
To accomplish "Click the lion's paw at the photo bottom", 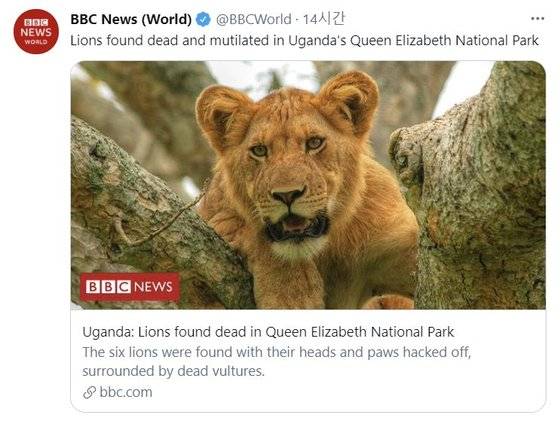I will [x=389, y=302].
